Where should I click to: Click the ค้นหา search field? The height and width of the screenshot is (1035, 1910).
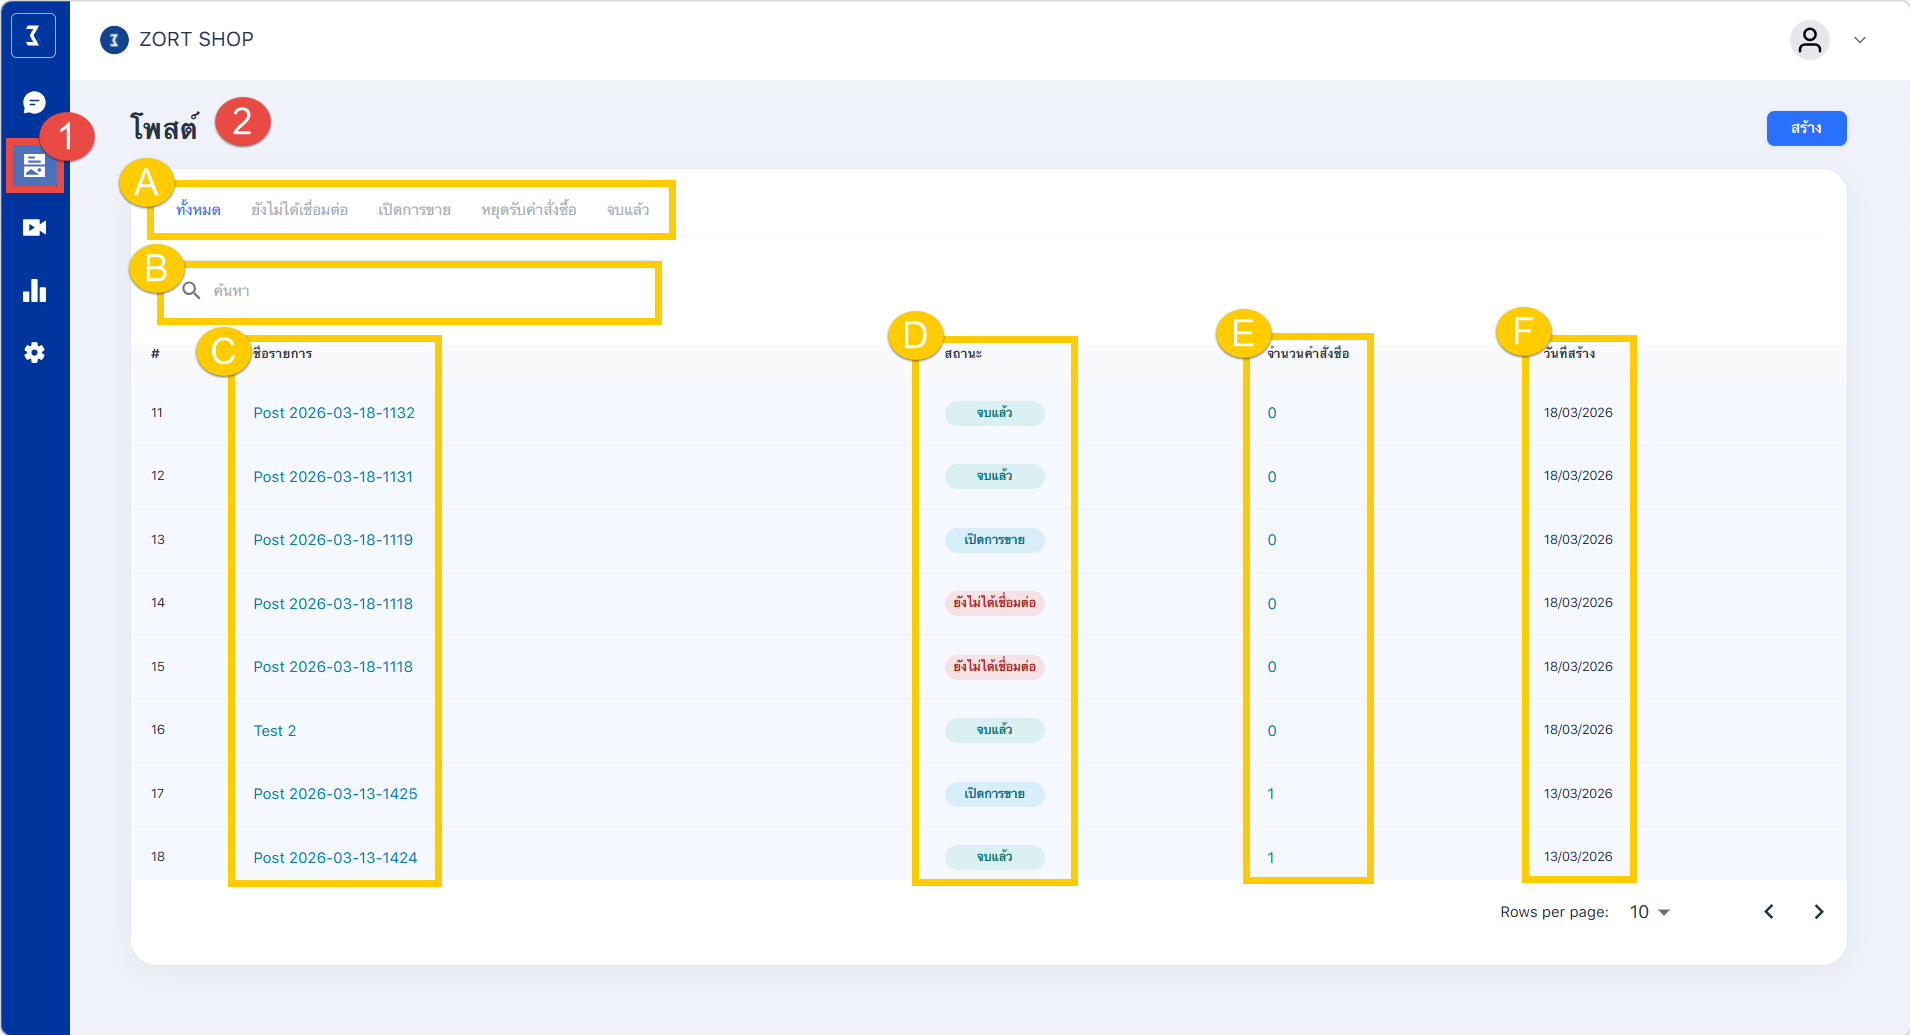[420, 291]
